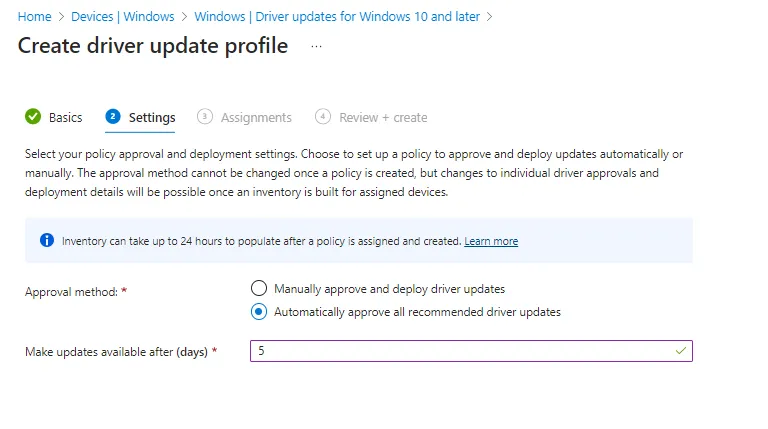Image resolution: width=768 pixels, height=429 pixels.
Task: Click the Make updates available after days field
Action: [x=460, y=351]
